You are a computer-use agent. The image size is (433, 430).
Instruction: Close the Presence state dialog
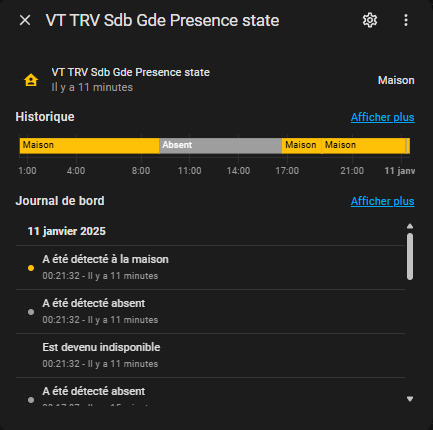tap(25, 20)
